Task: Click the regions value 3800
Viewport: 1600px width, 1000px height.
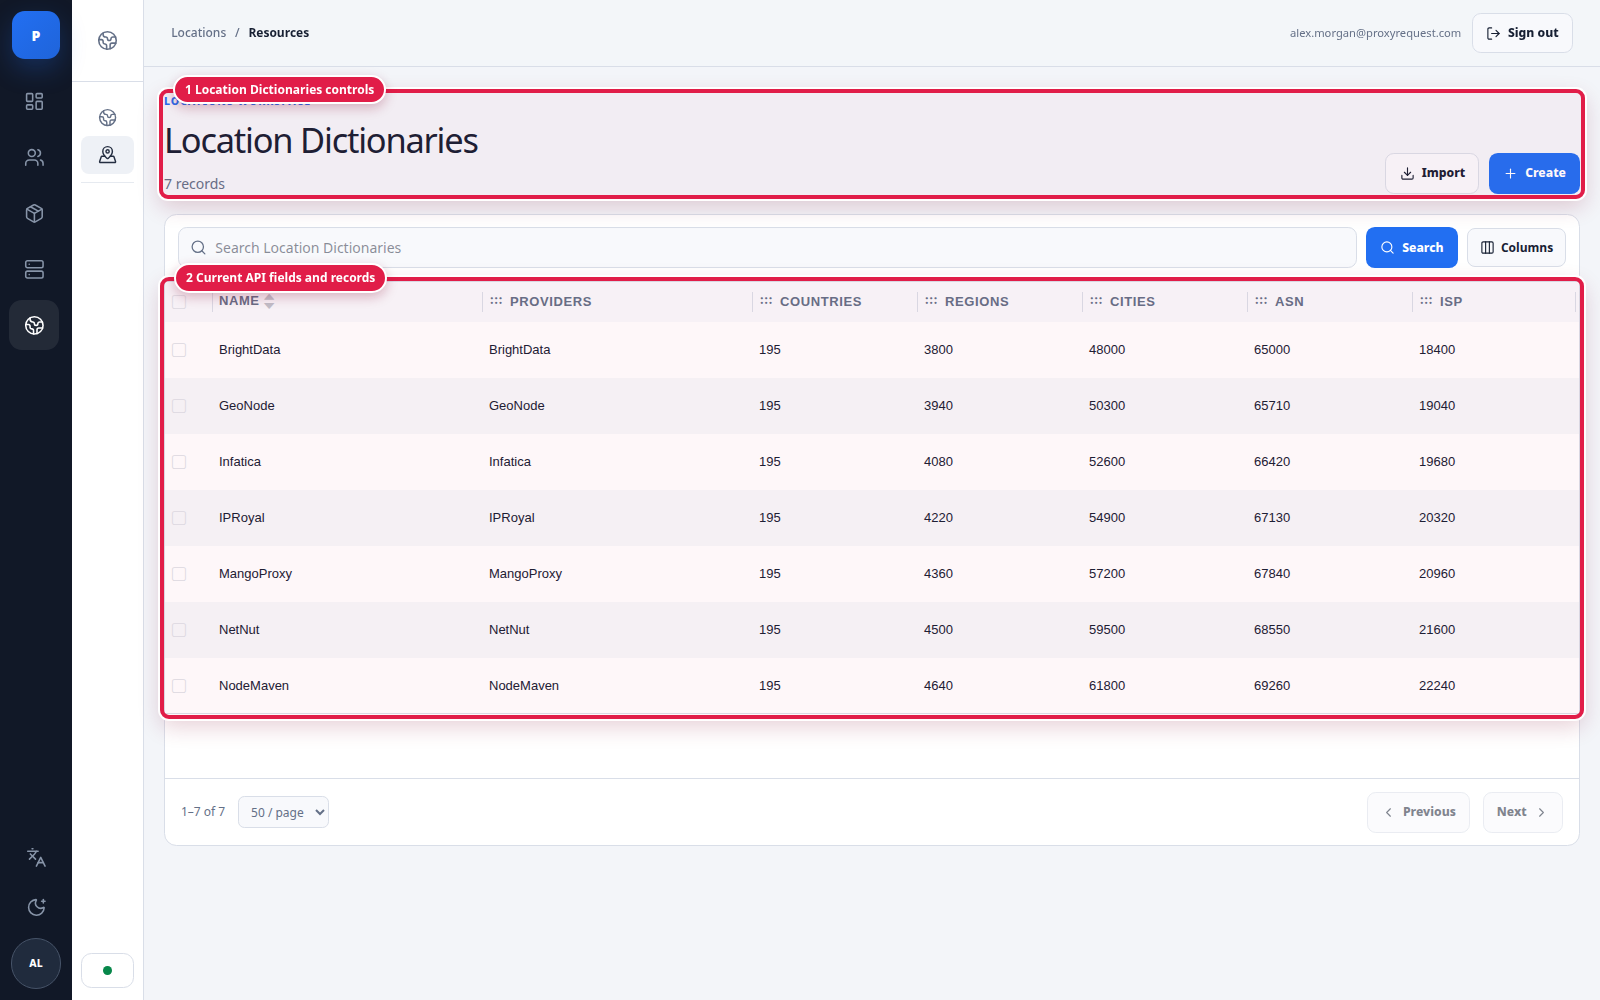Action: coord(938,350)
